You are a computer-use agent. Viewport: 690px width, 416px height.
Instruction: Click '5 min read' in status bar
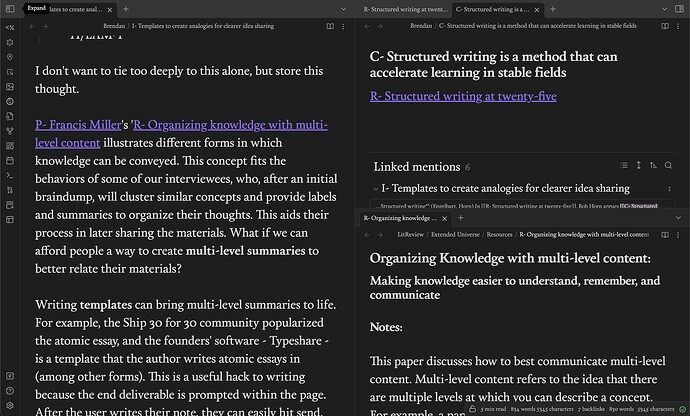pyautogui.click(x=493, y=409)
